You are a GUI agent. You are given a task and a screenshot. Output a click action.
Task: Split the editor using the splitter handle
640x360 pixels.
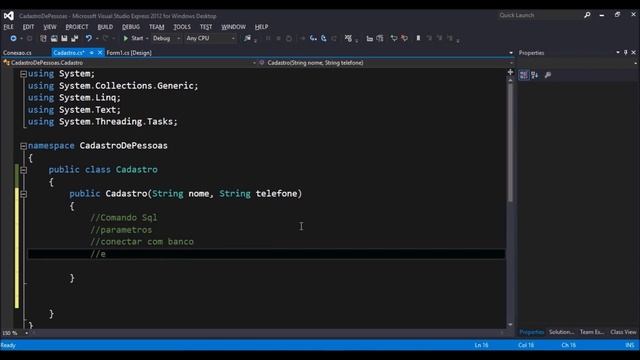pos(510,72)
